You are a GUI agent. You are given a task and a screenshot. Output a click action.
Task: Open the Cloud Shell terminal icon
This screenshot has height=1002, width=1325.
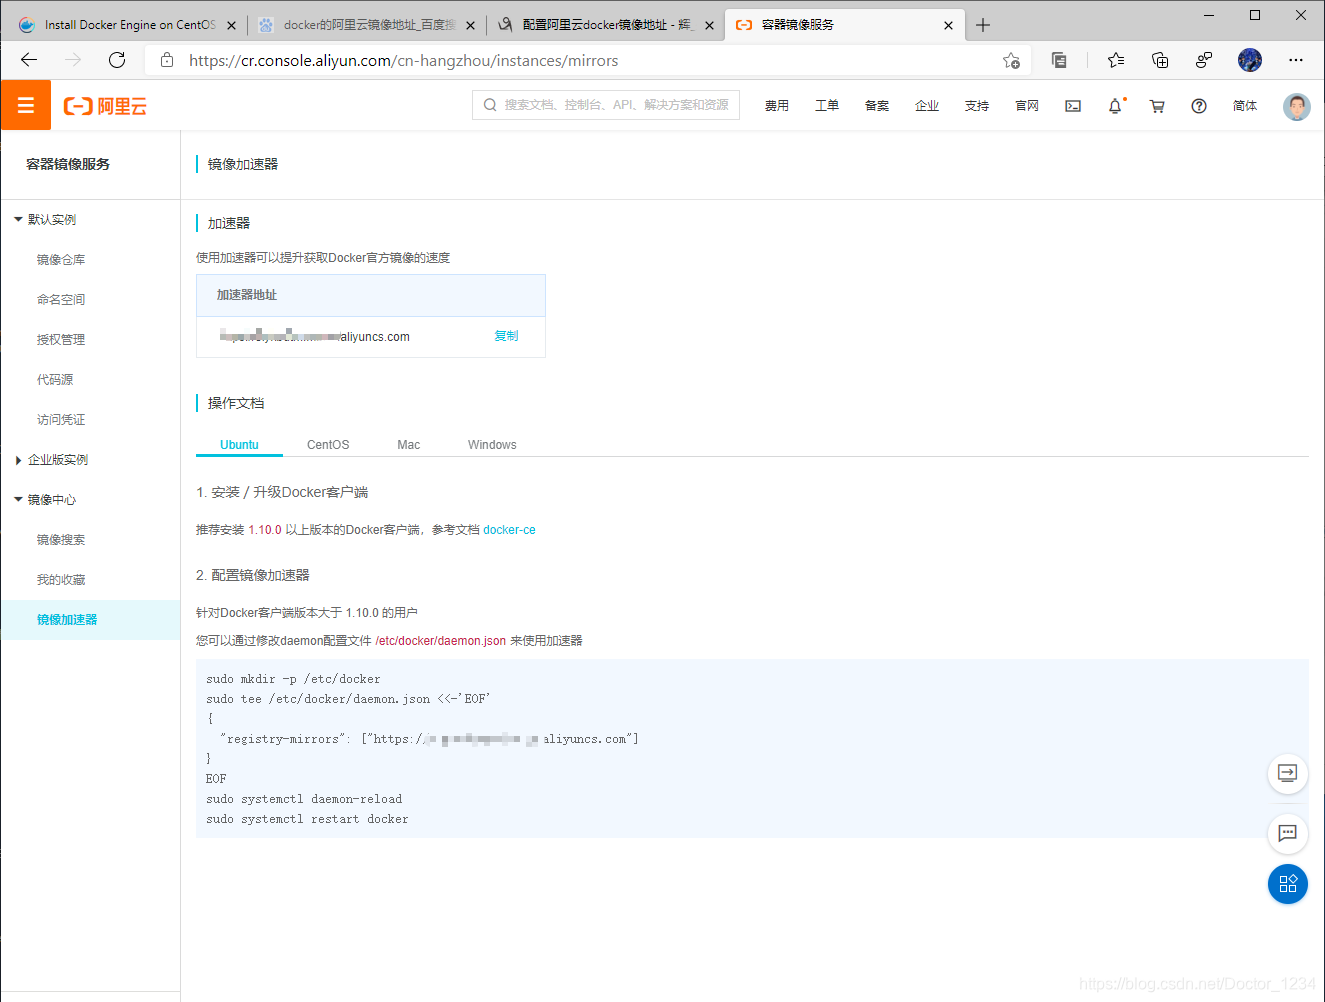pos(1073,106)
